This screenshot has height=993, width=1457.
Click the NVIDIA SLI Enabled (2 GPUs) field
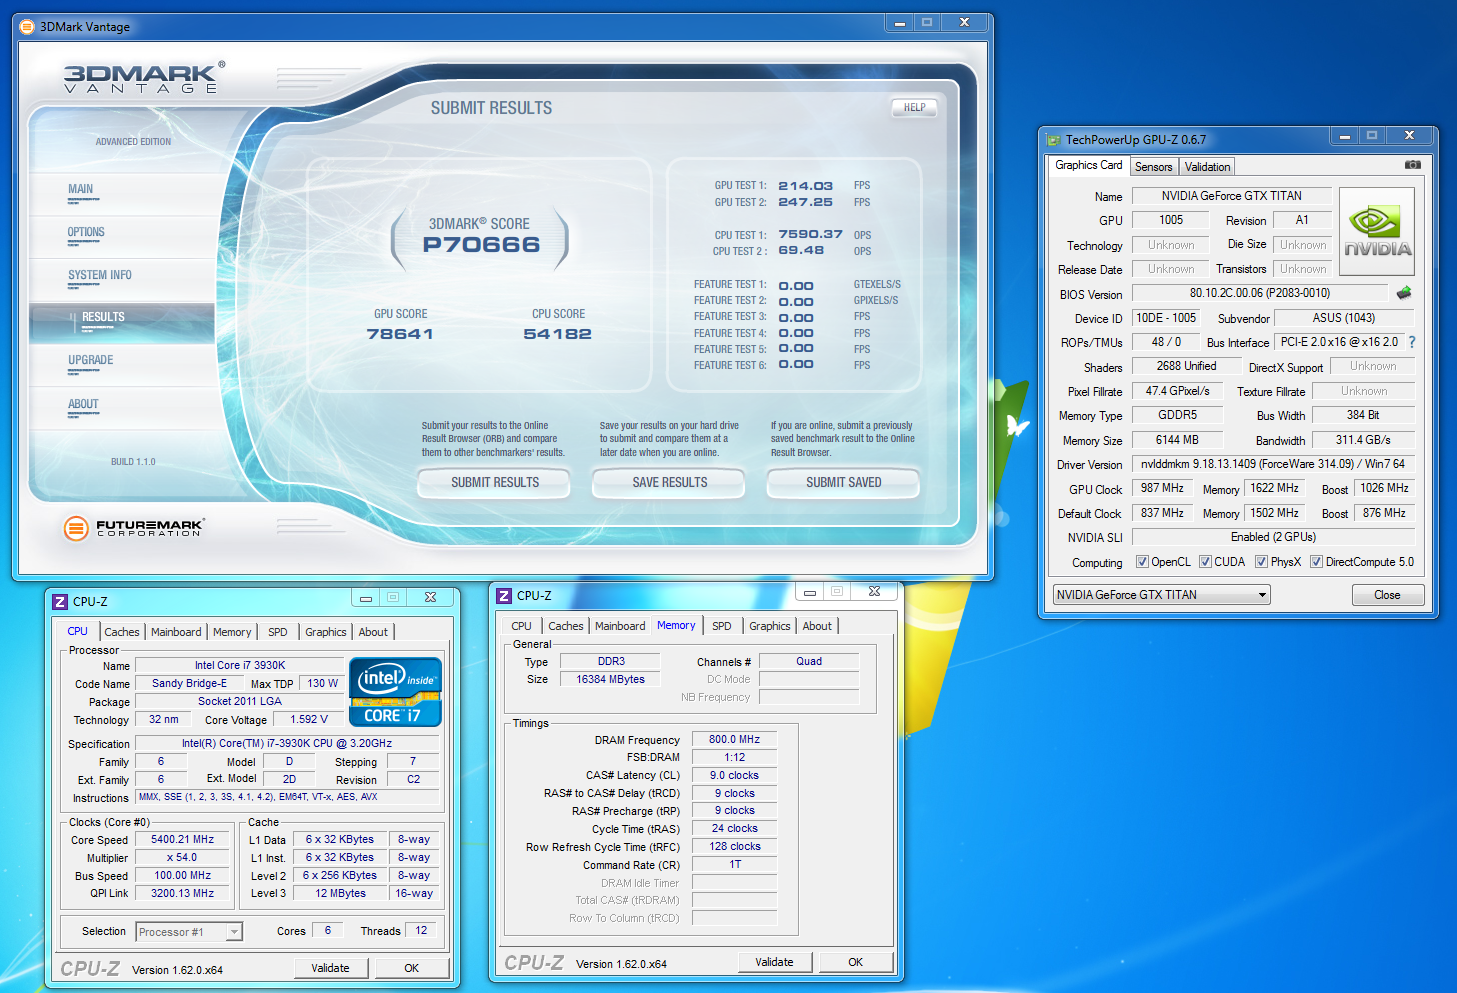click(1273, 537)
